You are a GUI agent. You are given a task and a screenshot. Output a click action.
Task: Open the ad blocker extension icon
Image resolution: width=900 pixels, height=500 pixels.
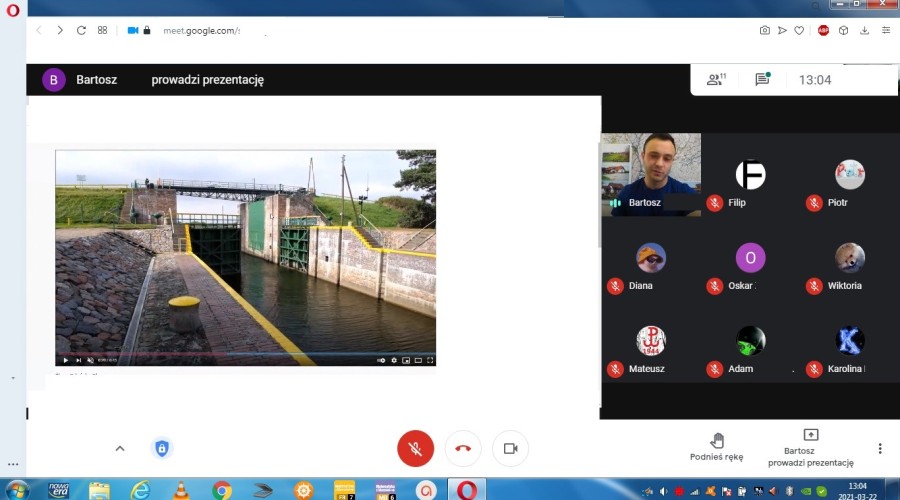pos(823,30)
